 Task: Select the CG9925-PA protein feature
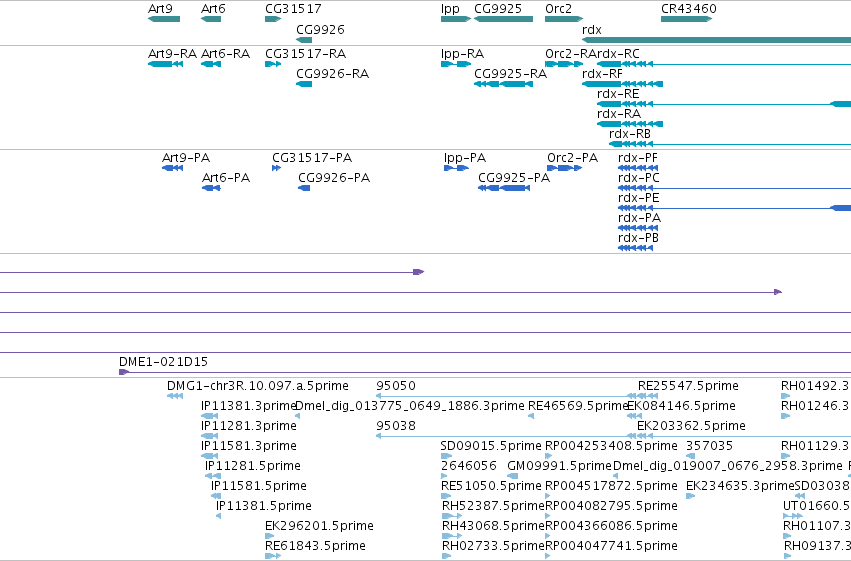click(x=504, y=188)
